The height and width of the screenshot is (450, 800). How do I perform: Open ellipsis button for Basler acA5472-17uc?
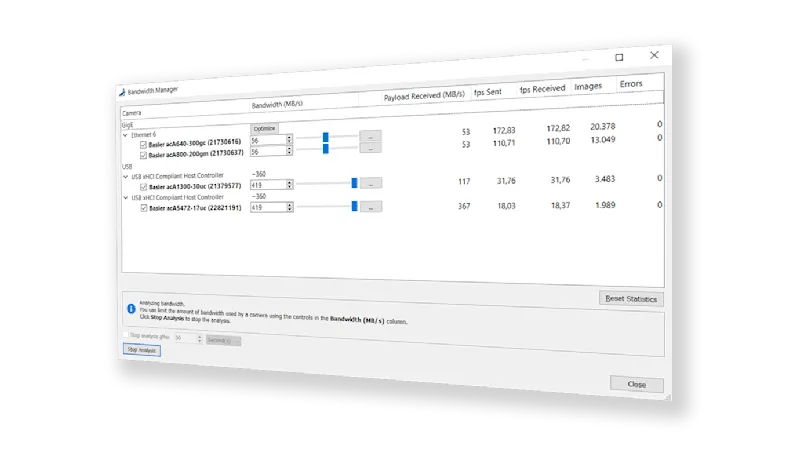click(370, 206)
